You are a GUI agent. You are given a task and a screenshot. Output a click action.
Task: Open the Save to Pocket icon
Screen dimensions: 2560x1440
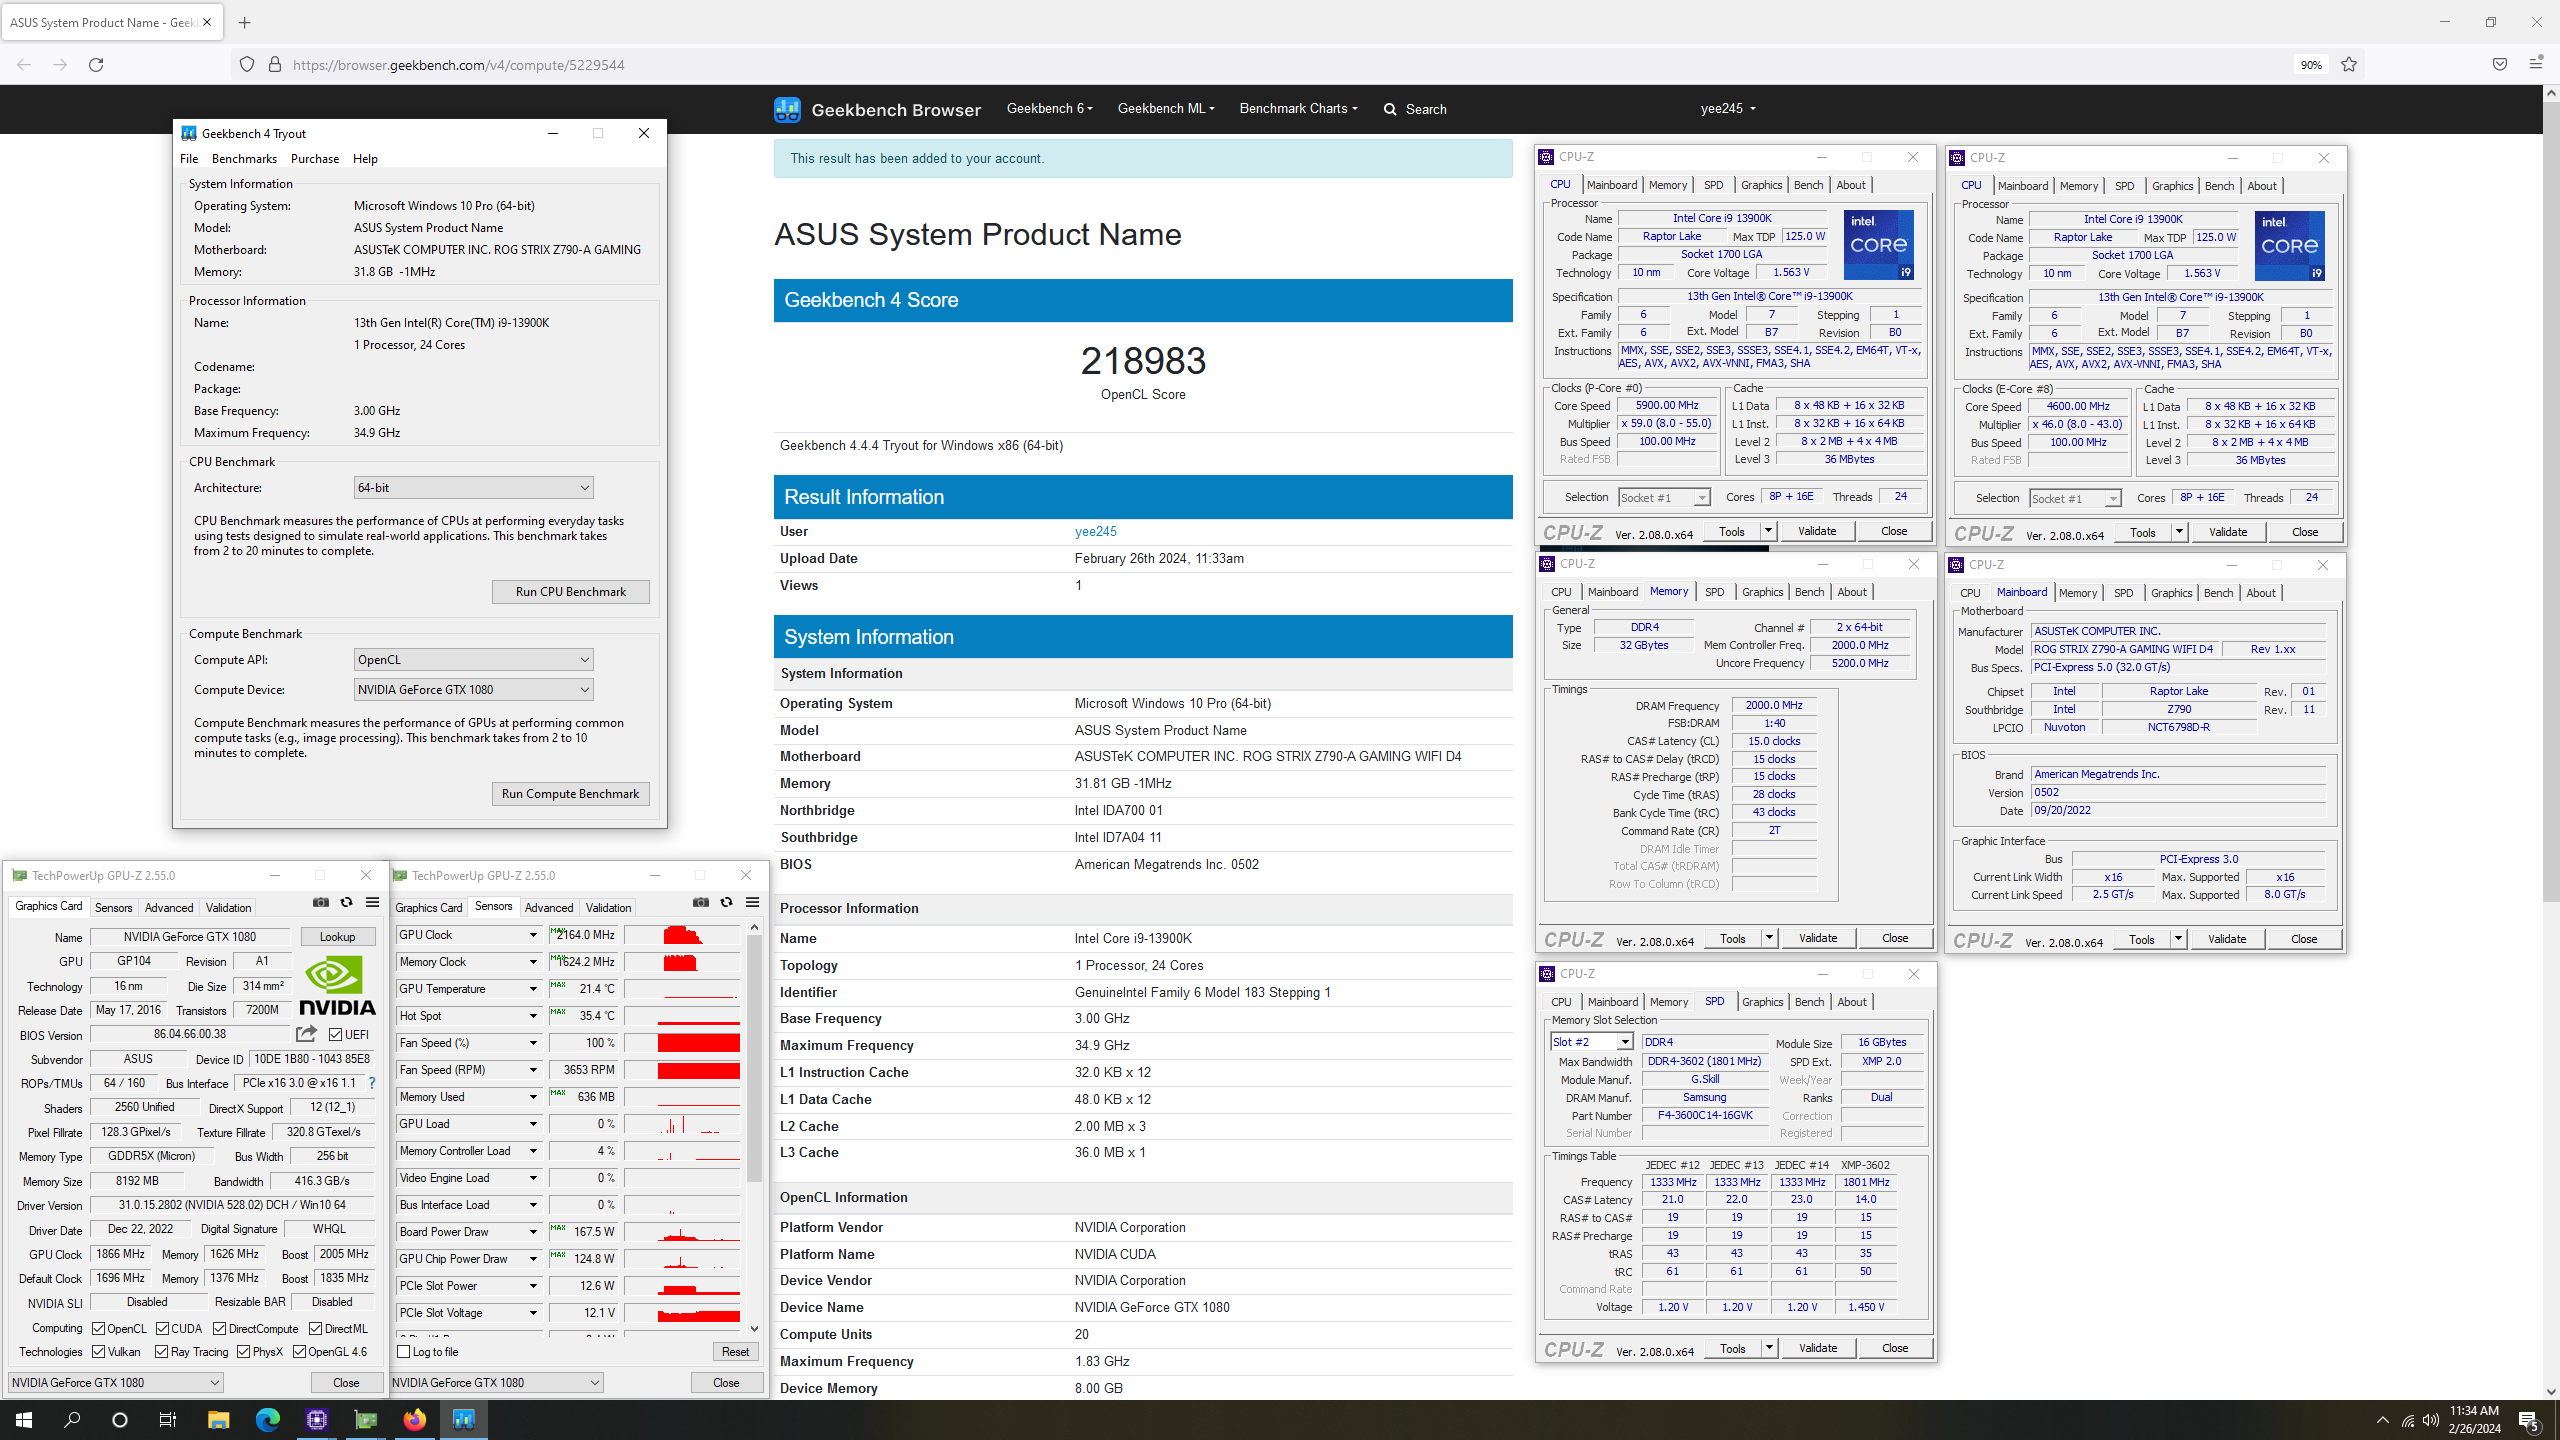[x=2499, y=65]
